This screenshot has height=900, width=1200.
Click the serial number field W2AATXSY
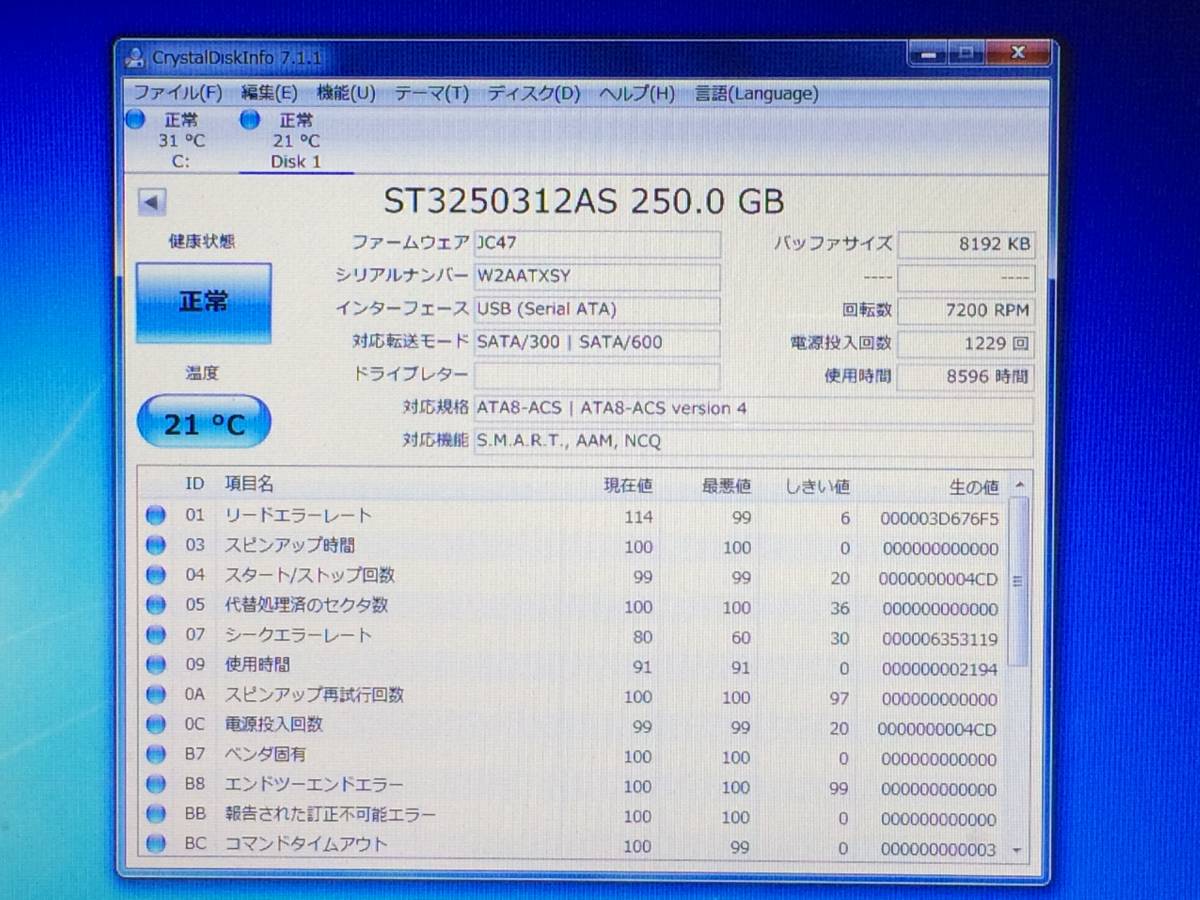point(597,276)
